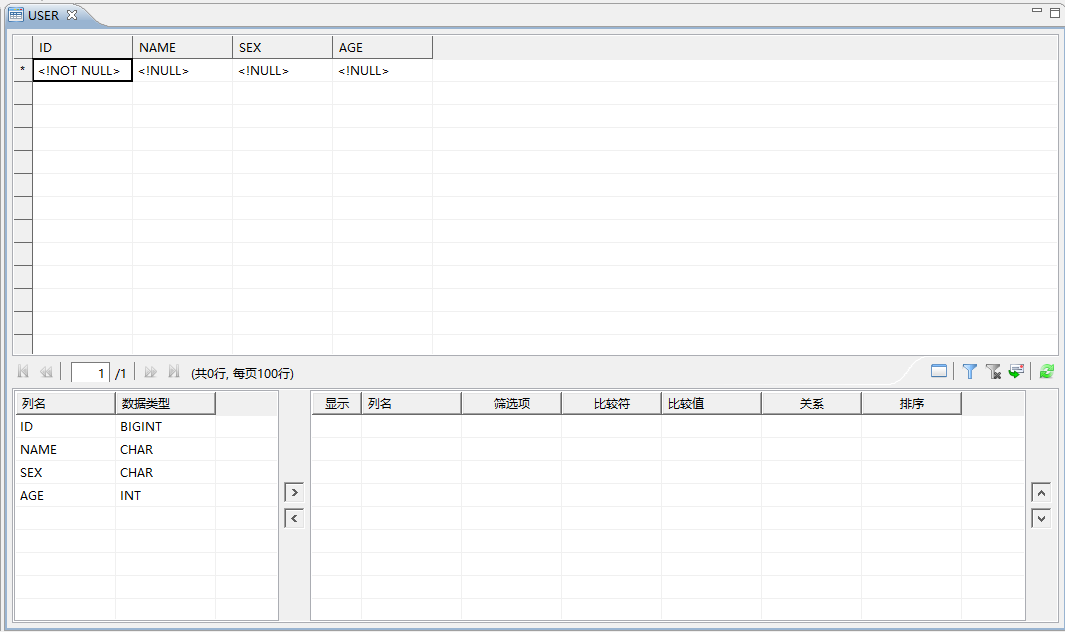Move filter row up with arrow
1065x632 pixels.
[1041, 492]
